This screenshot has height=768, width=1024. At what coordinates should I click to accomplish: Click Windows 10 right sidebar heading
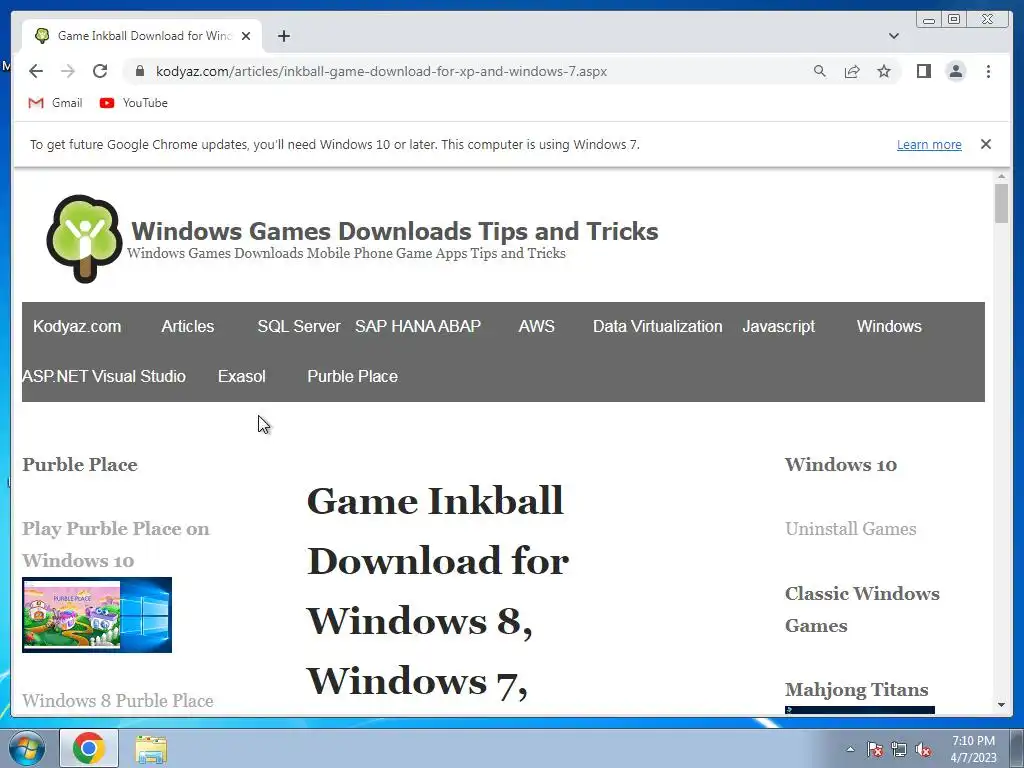click(840, 464)
